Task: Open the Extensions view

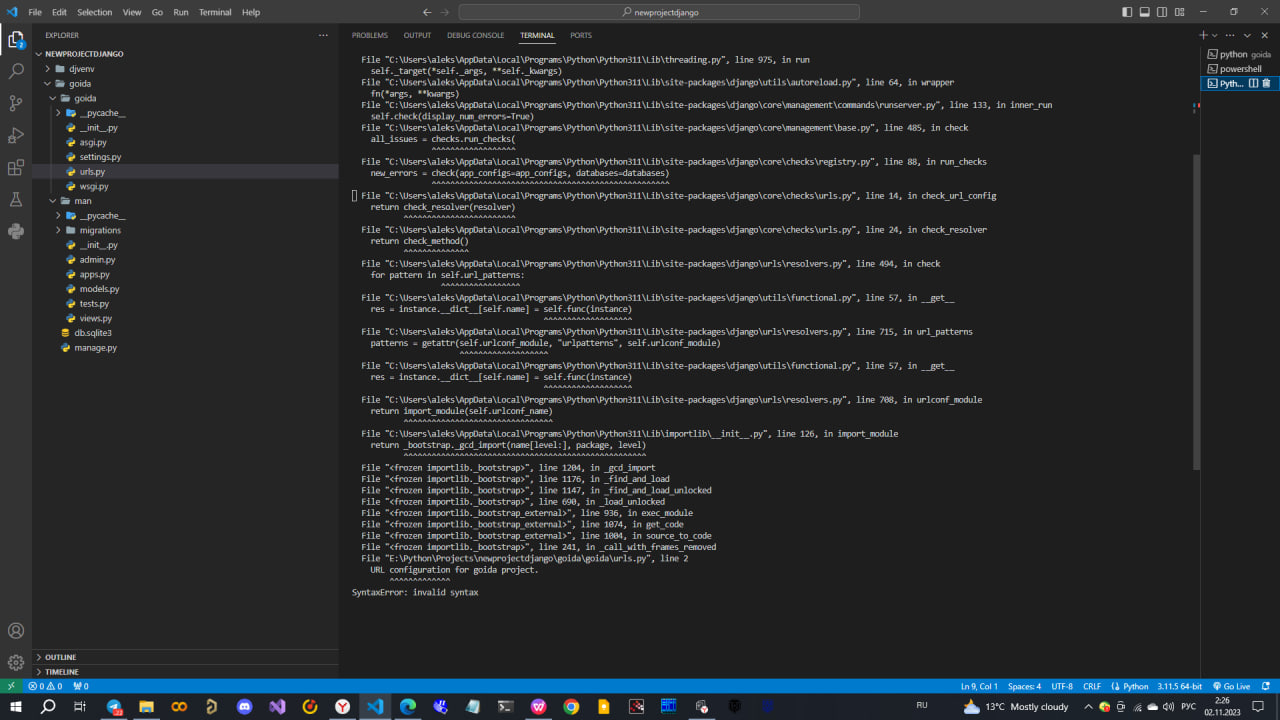Action: (16, 167)
